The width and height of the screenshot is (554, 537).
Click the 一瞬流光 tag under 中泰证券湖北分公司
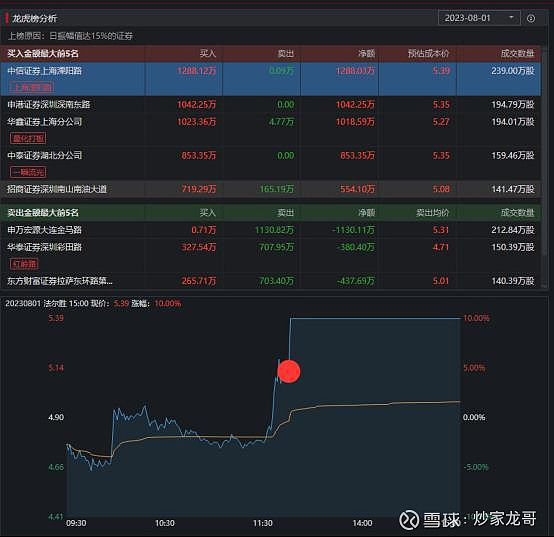[x=28, y=172]
